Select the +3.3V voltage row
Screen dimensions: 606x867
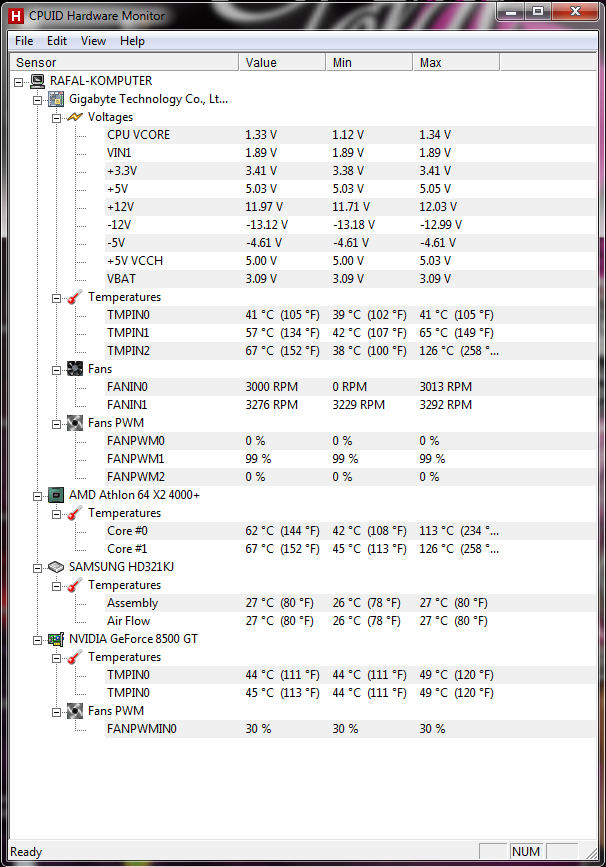pyautogui.click(x=351, y=171)
